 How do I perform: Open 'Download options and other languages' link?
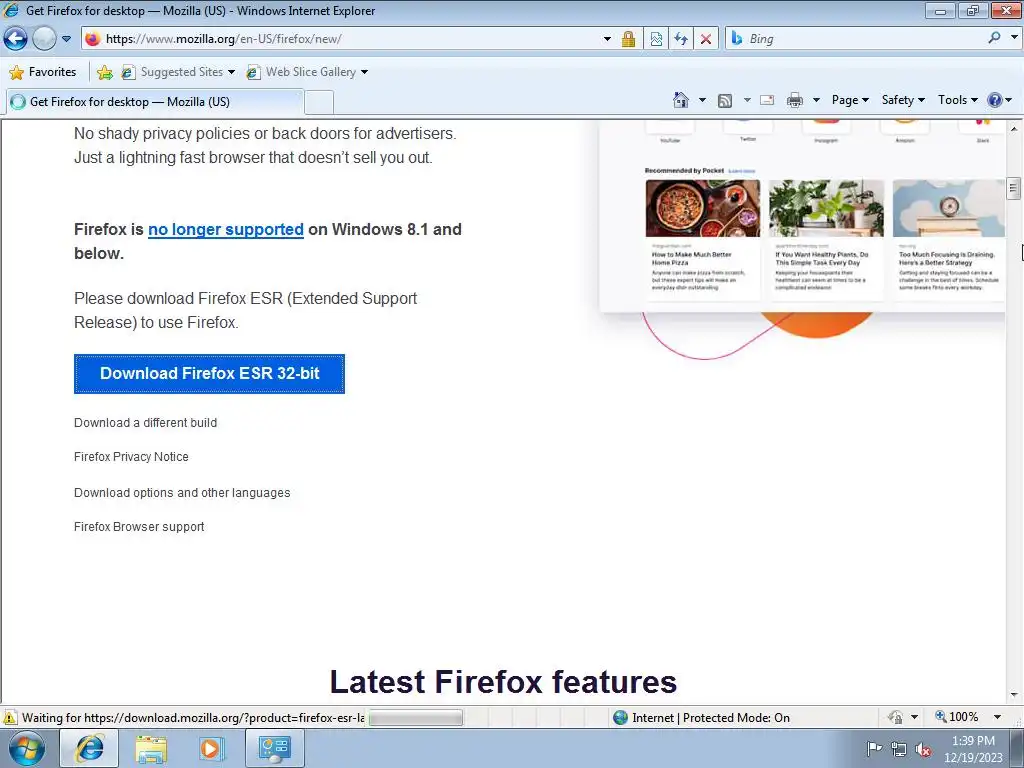pos(182,492)
